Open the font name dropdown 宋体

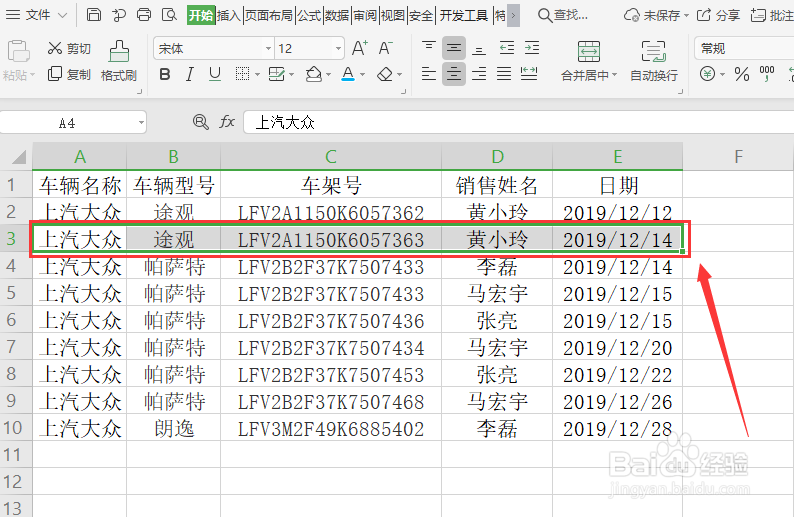tap(268, 49)
